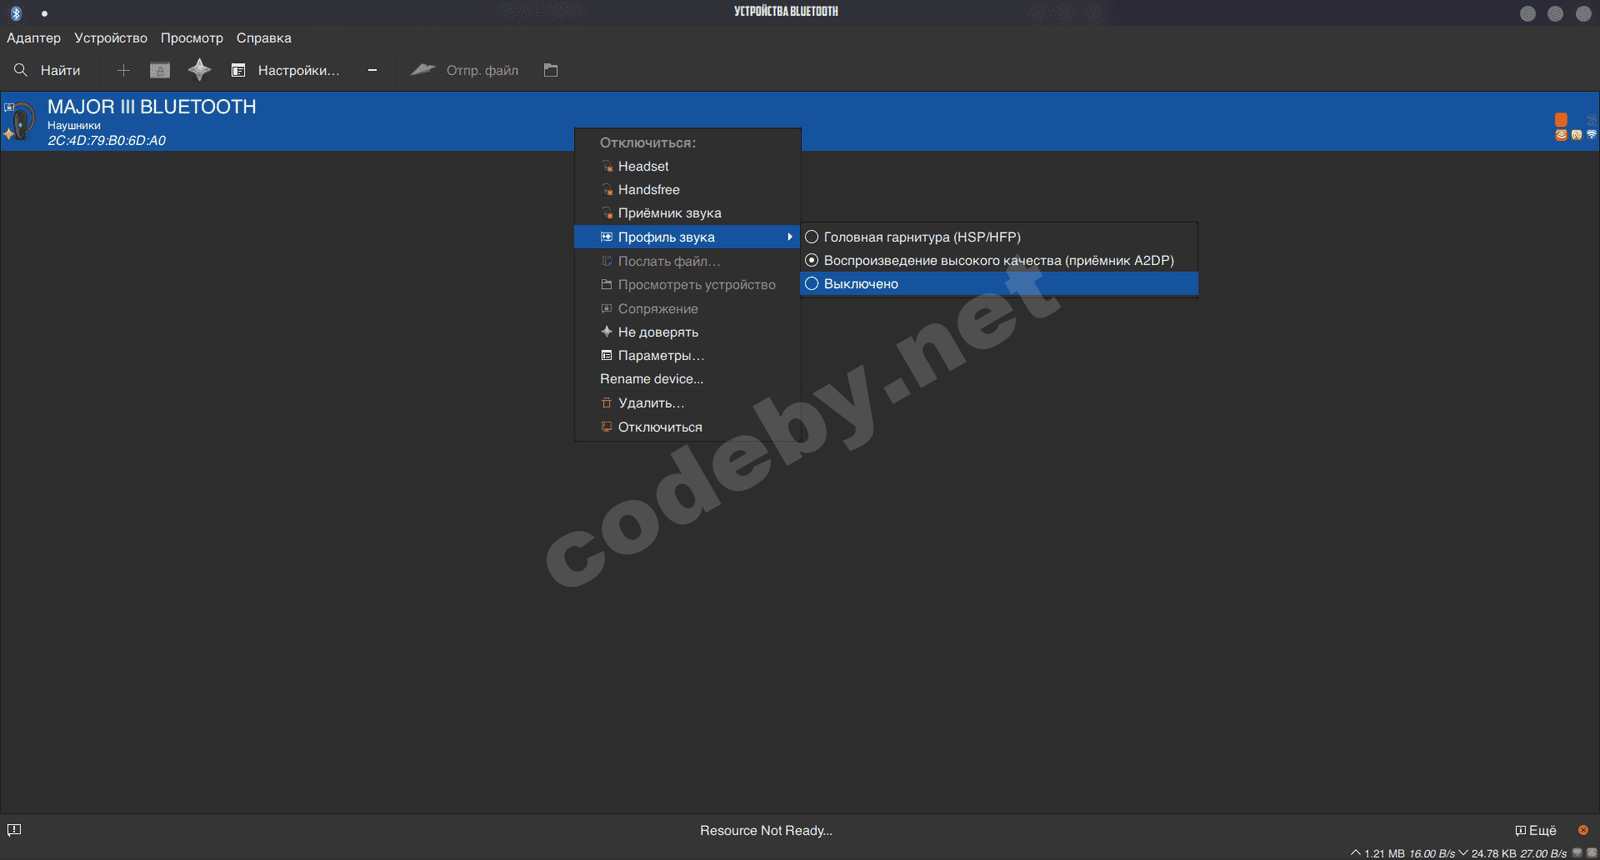
Task: Click Отключиться at bottom of context menu
Action: click(x=659, y=427)
